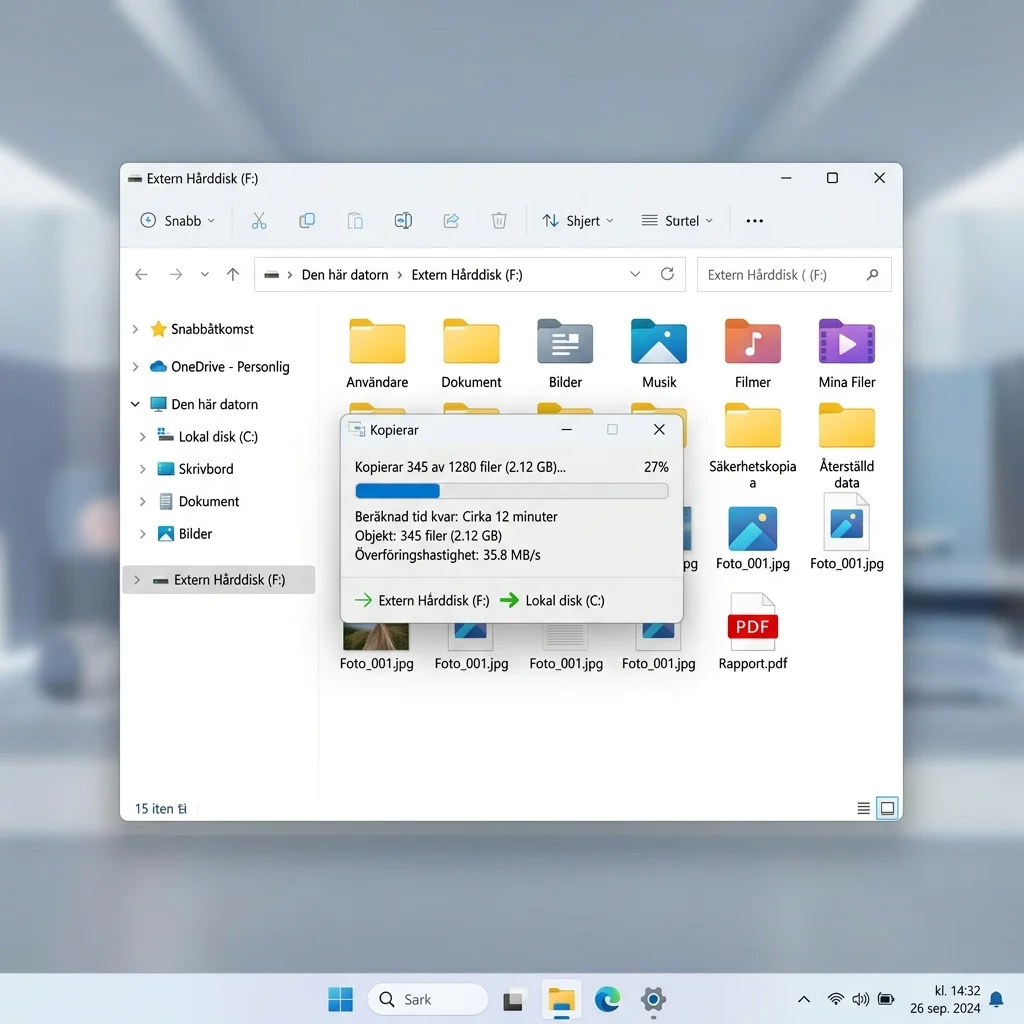The height and width of the screenshot is (1024, 1024).
Task: Open the Bilder folder in file grid
Action: point(565,353)
